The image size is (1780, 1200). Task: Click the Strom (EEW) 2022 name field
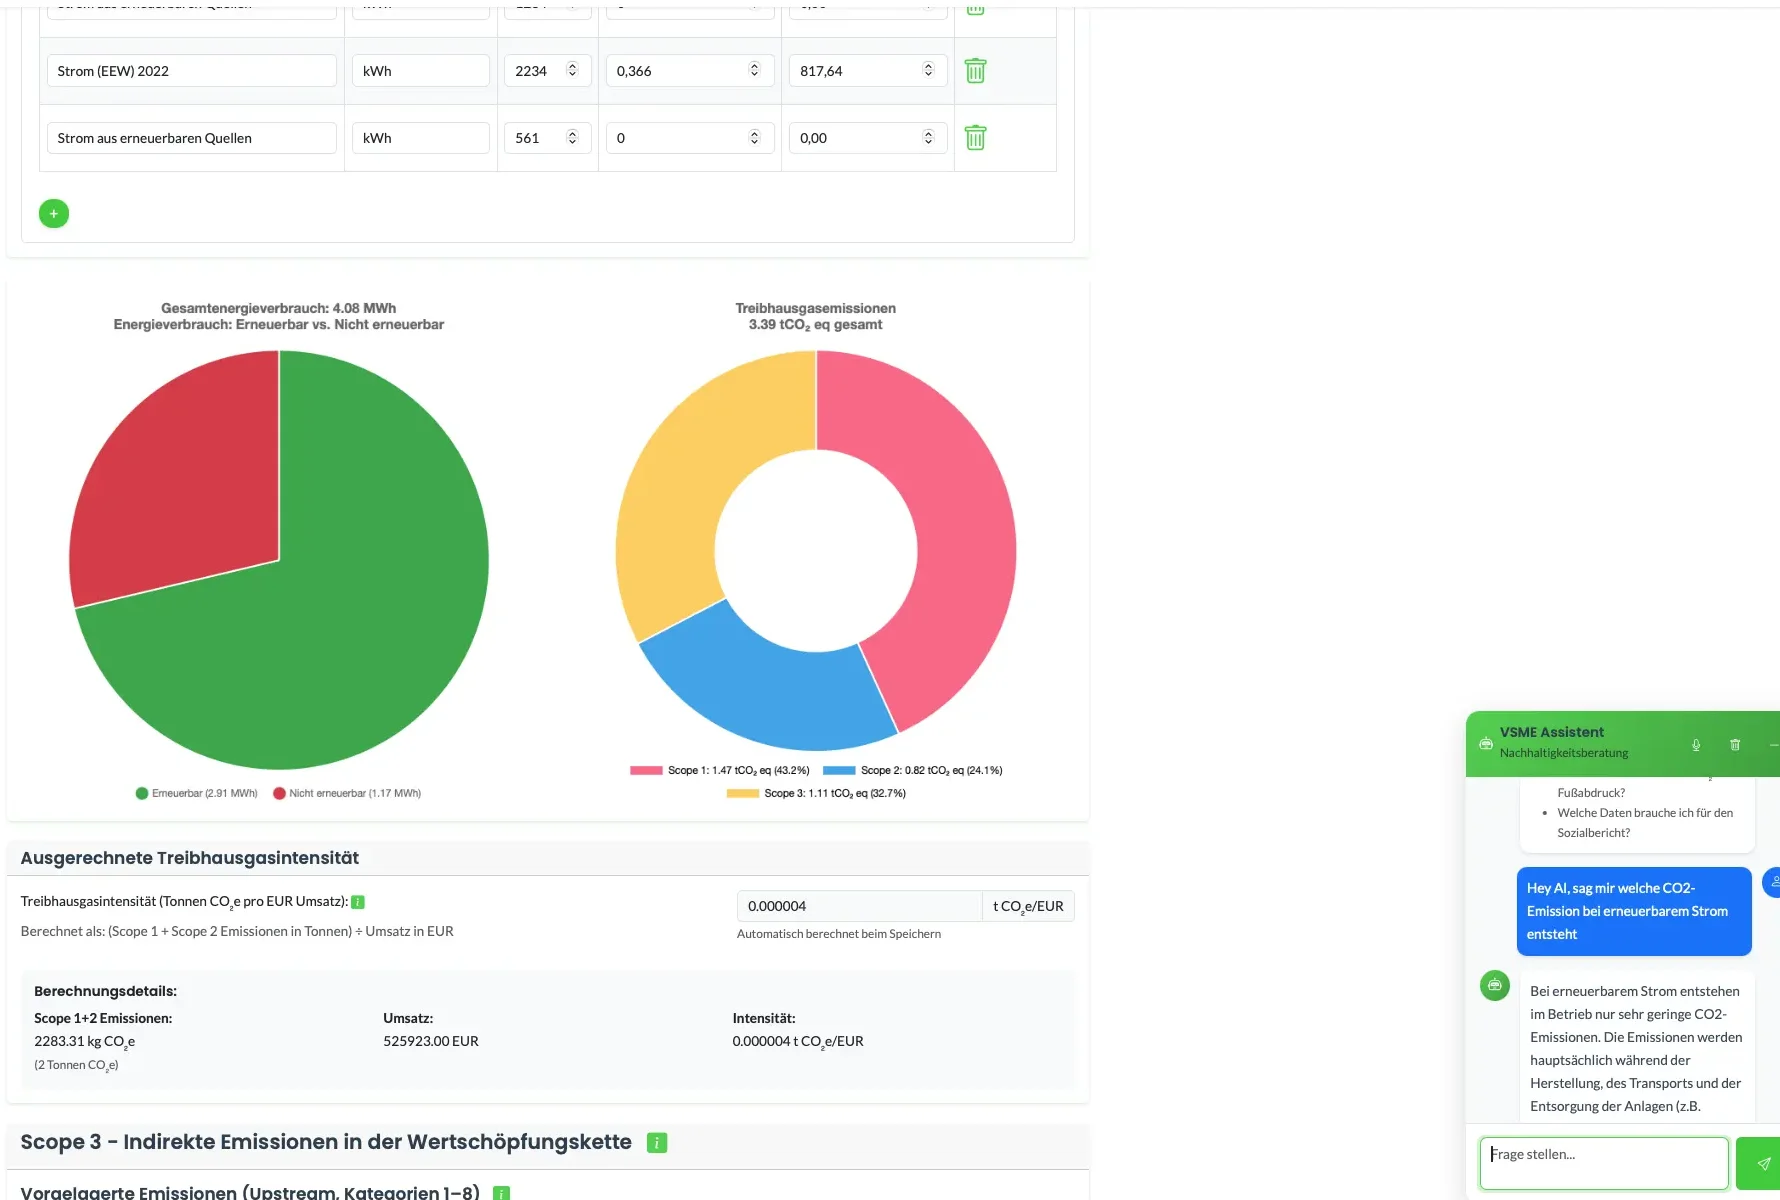click(191, 71)
